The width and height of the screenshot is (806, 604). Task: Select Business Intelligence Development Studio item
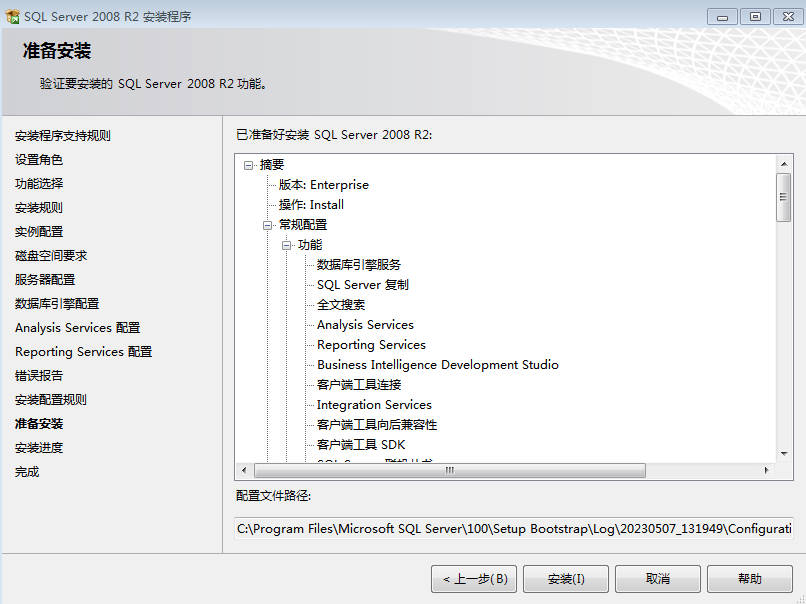437,365
